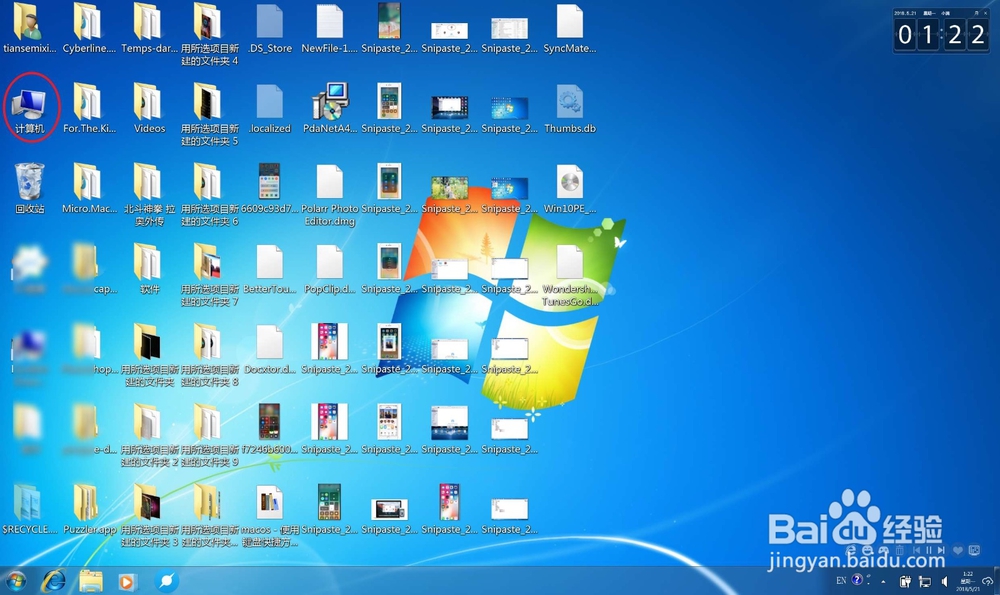
Task: Show hidden system tray icons
Action: click(883, 582)
